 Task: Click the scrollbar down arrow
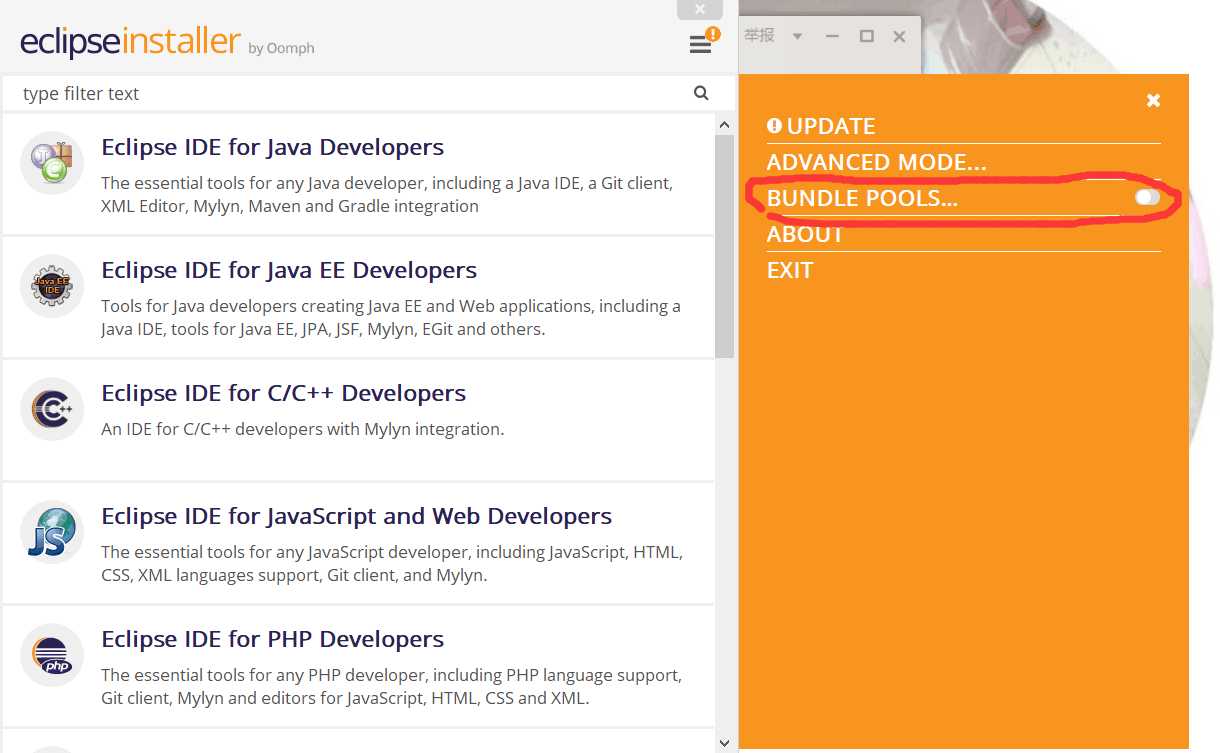725,743
